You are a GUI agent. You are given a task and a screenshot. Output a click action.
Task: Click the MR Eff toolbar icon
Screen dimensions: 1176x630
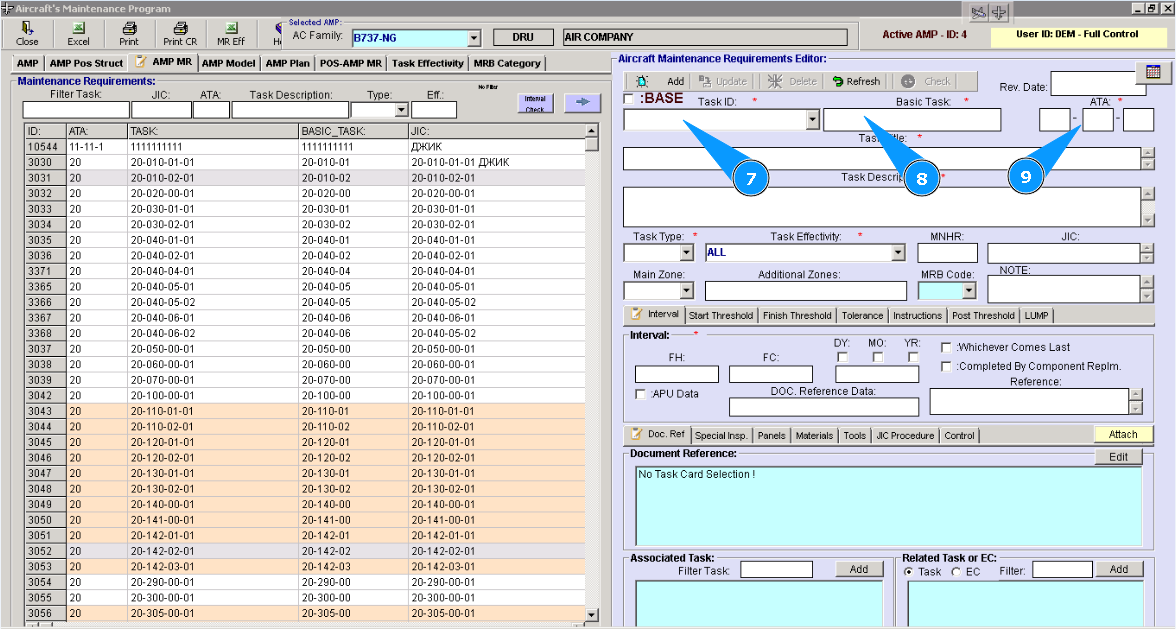(x=231, y=32)
